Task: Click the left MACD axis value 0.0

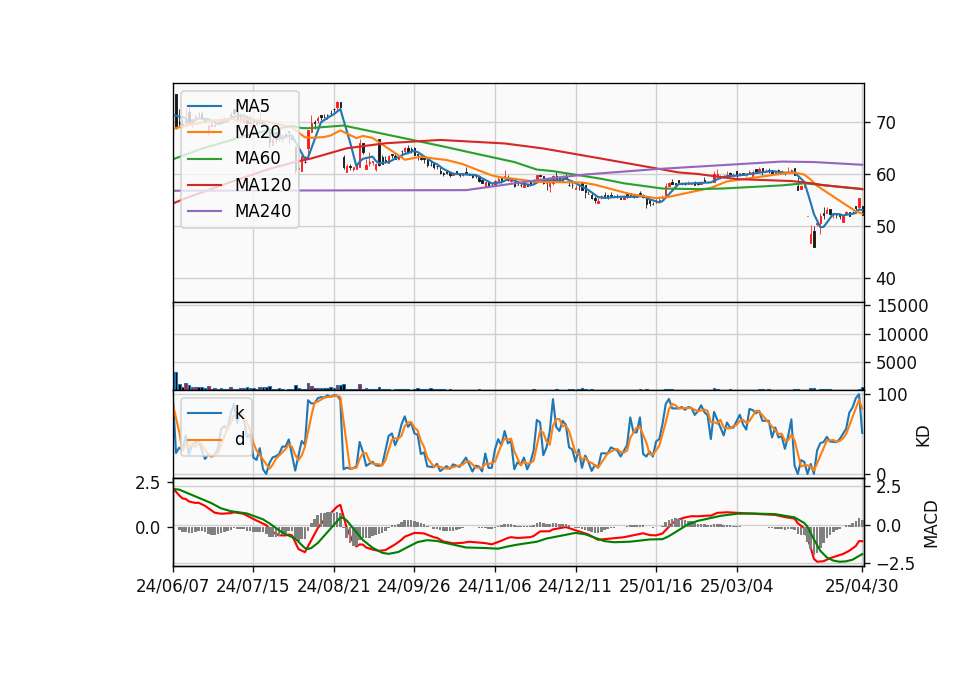Action: 148,528
